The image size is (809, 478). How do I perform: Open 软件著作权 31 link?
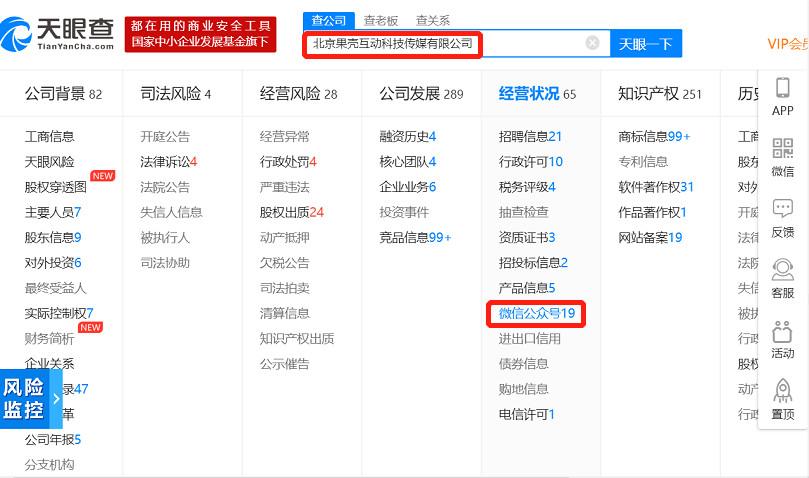click(656, 187)
